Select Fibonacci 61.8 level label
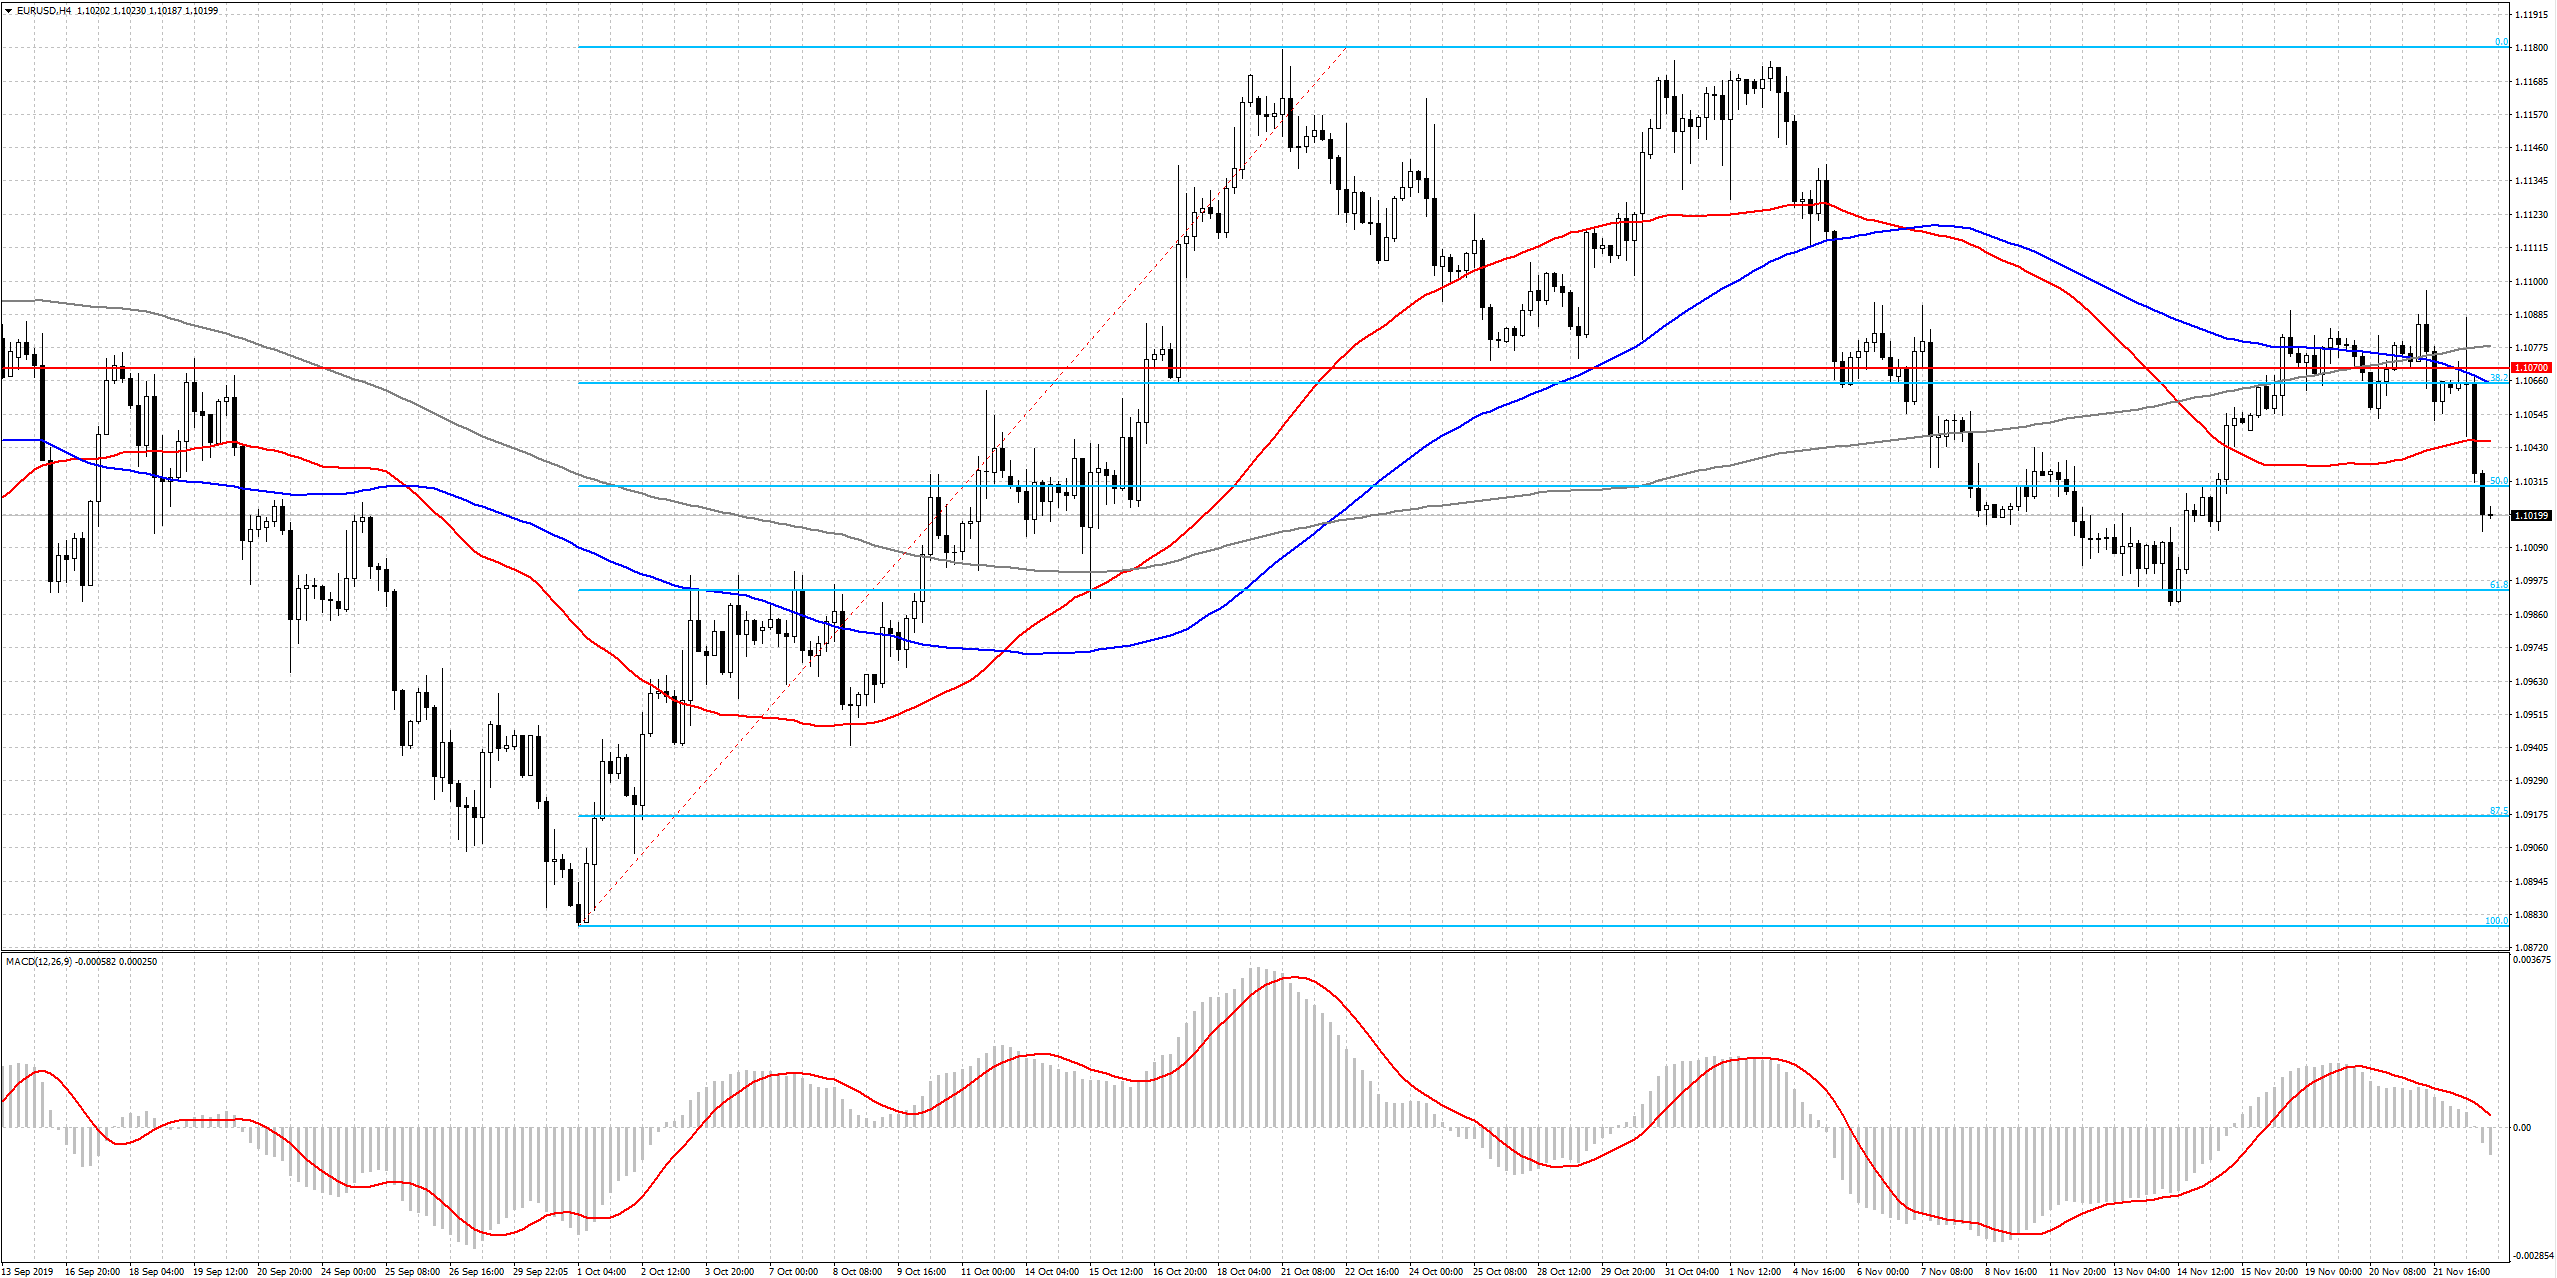Viewport: 2557px width, 1278px height. coord(2498,584)
